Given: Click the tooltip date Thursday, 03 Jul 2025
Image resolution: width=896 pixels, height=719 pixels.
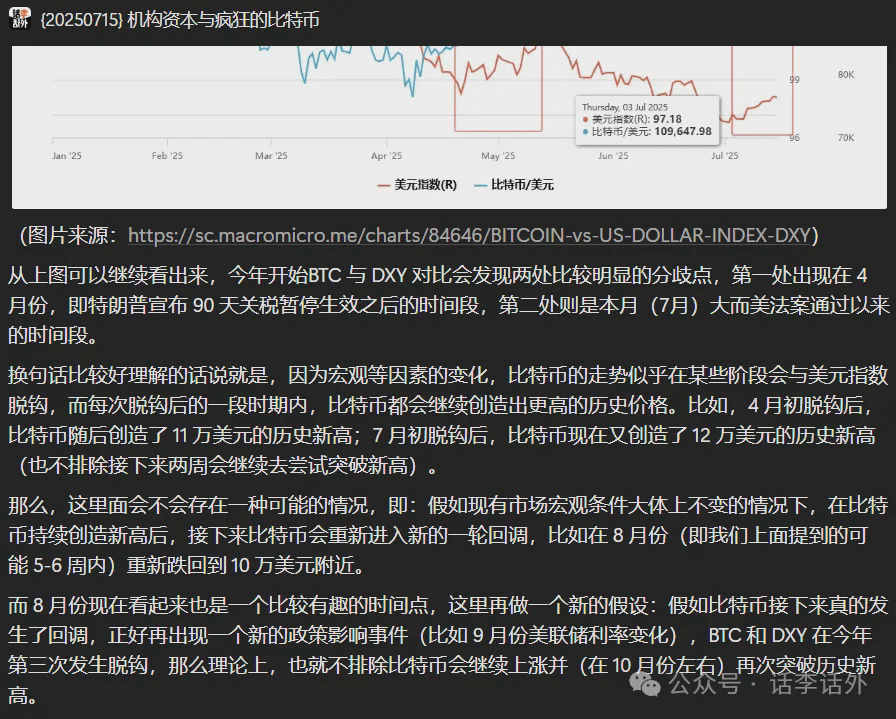Looking at the screenshot, I should pos(625,107).
